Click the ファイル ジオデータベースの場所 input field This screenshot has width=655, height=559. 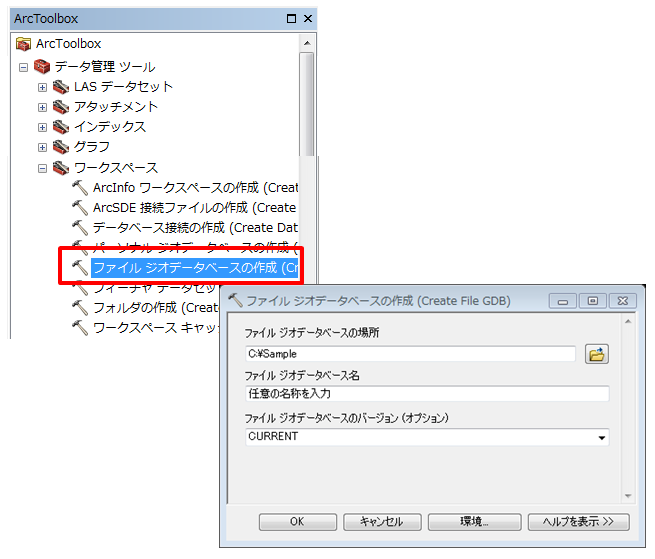click(411, 354)
